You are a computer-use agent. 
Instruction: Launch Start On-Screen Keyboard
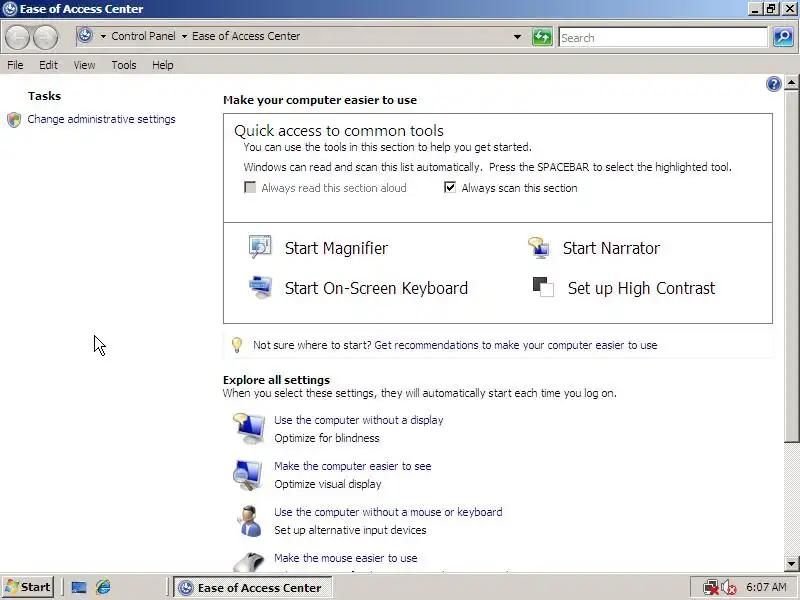coord(376,288)
